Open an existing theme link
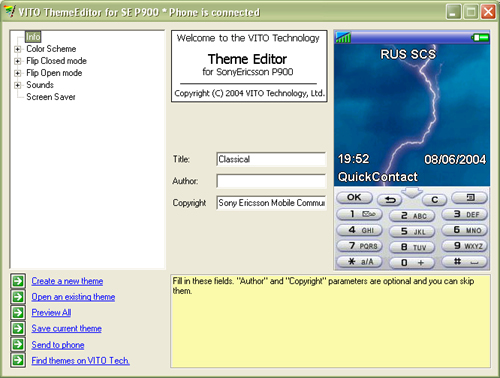 pyautogui.click(x=73, y=297)
